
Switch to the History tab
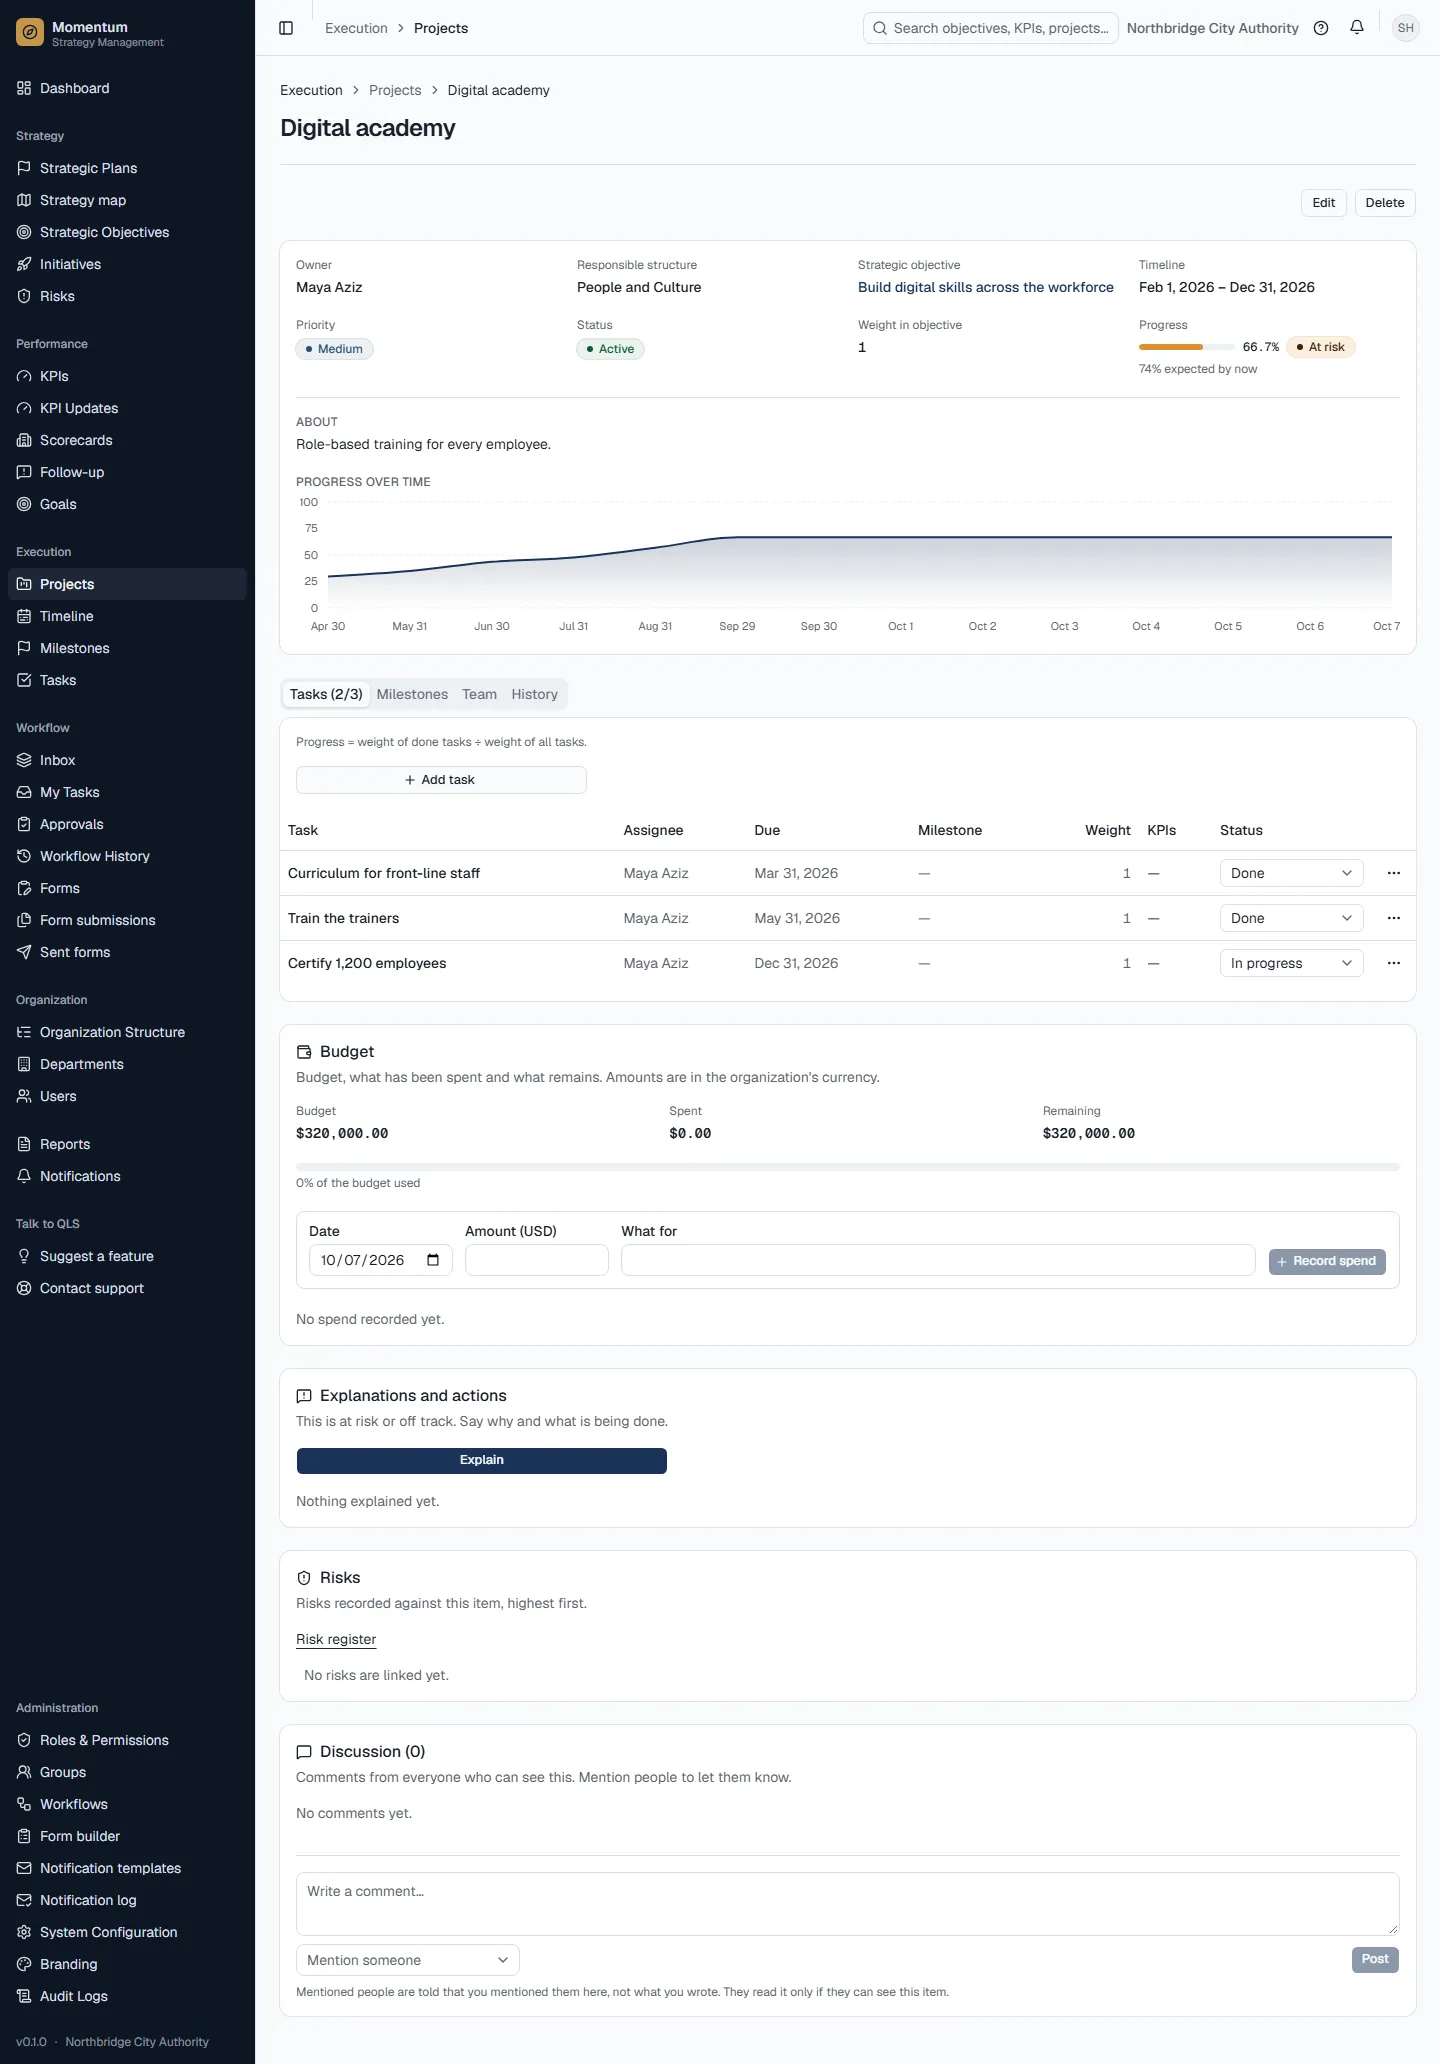[535, 694]
